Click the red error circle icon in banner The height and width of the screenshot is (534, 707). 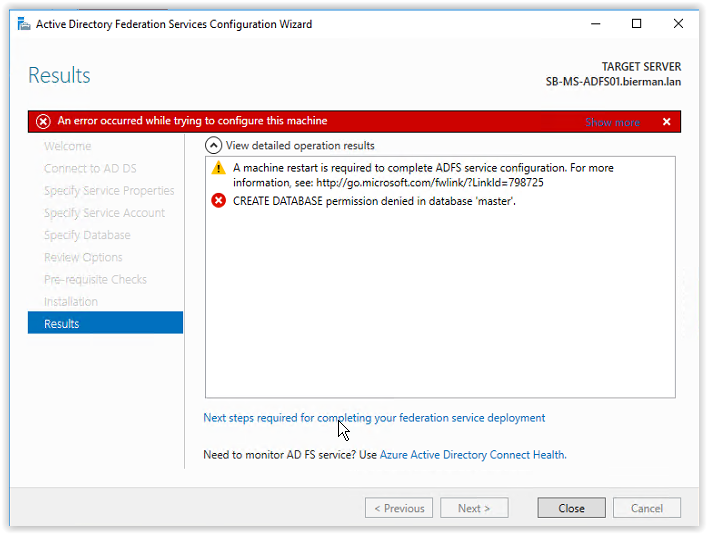[x=43, y=121]
